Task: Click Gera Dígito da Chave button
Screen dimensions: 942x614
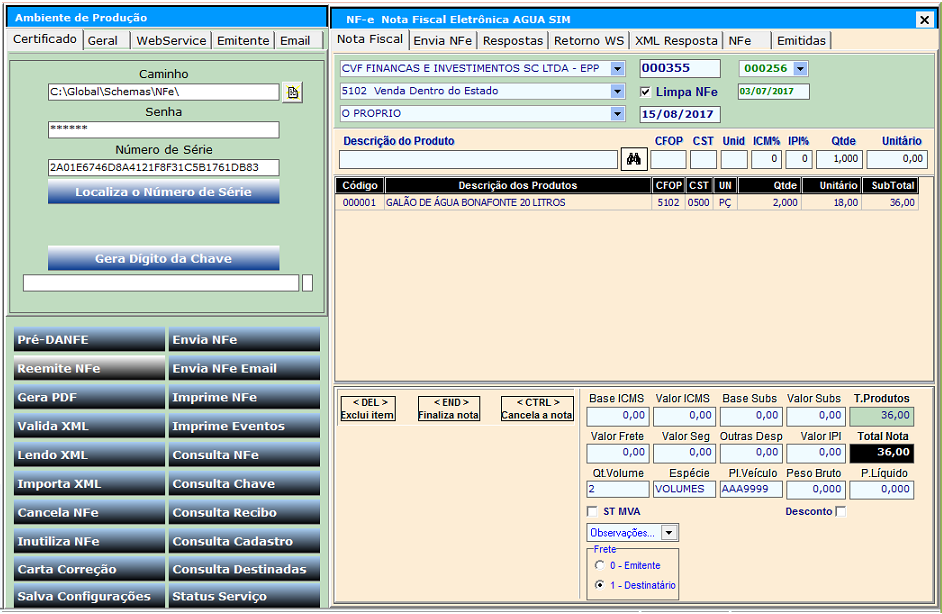Action: click(x=163, y=259)
